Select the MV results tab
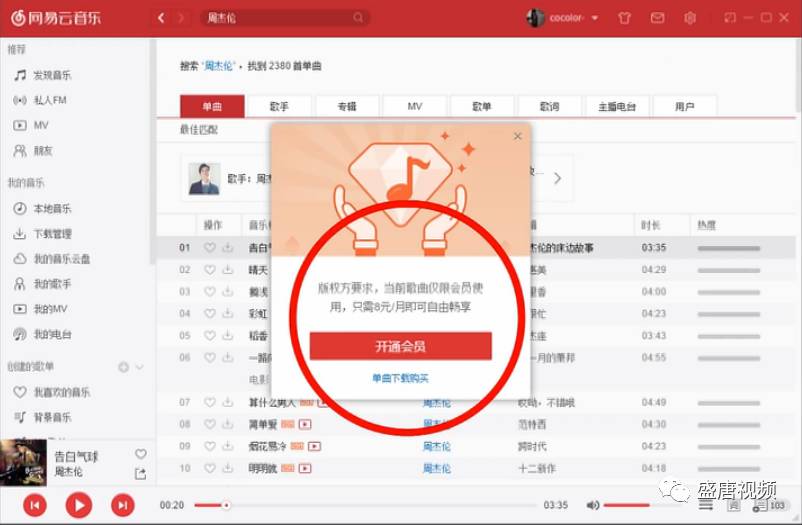802x525 pixels. click(x=415, y=106)
